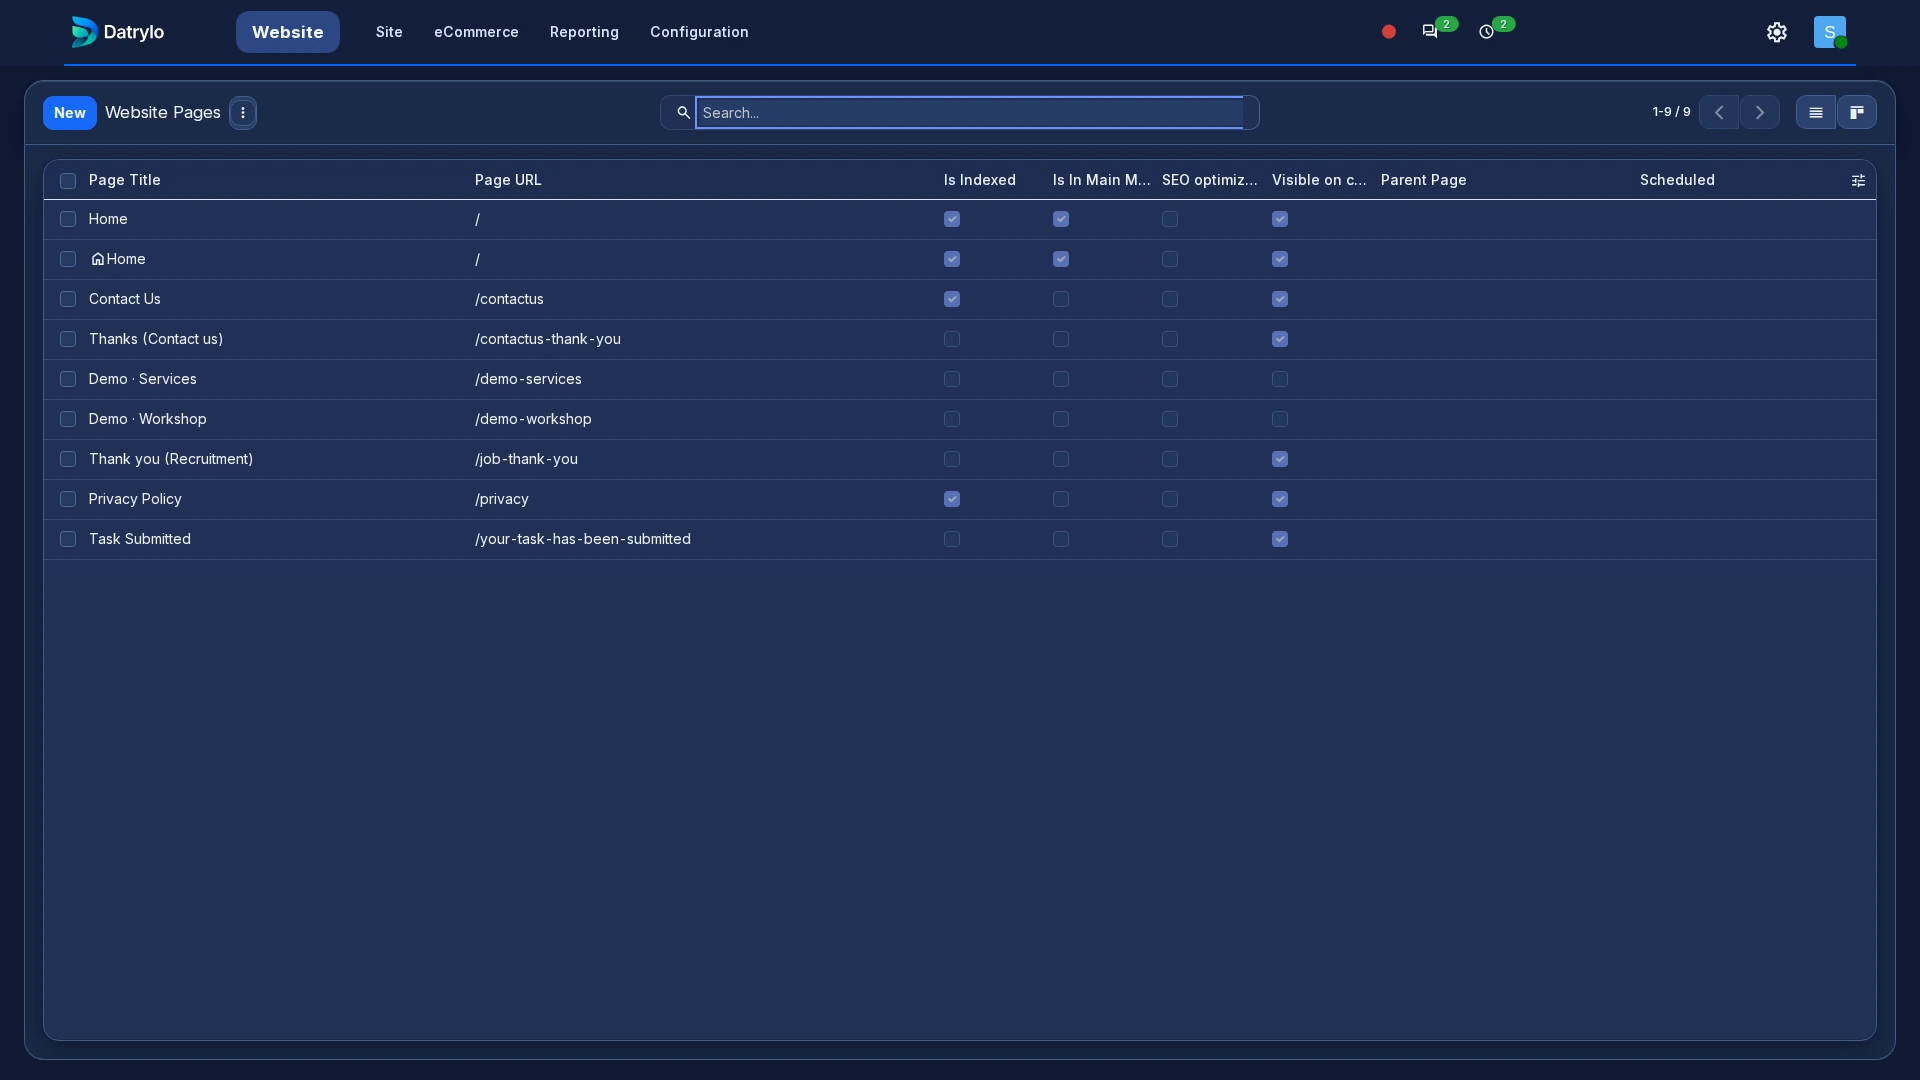Screen dimensions: 1920x1080
Task: Open the Configuration menu
Action: [699, 32]
